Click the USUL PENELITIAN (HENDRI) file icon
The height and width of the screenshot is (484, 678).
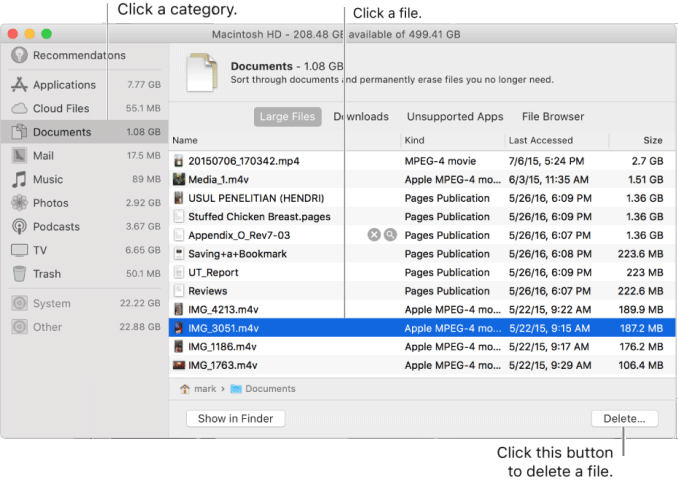click(x=178, y=198)
